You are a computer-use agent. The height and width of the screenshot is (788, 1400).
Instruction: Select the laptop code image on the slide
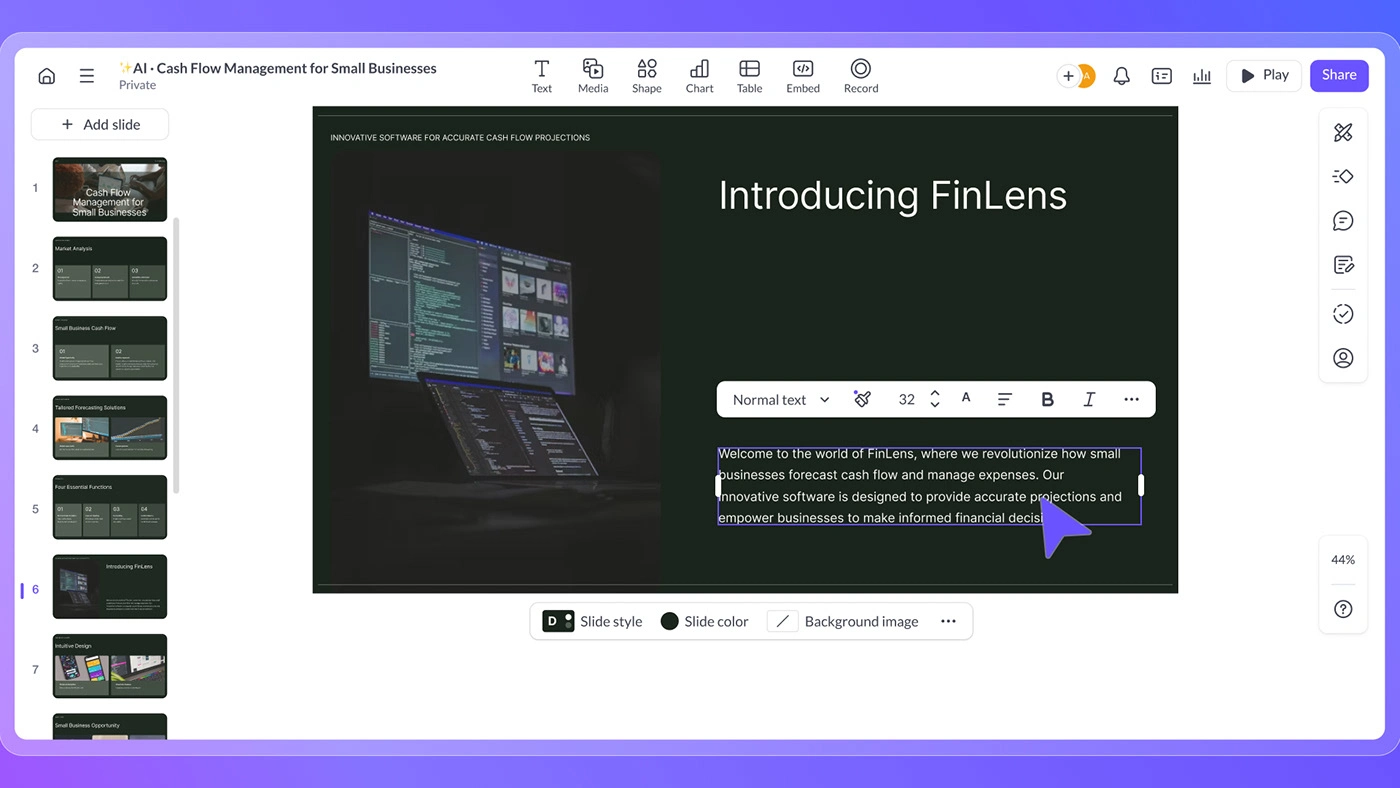click(x=495, y=368)
